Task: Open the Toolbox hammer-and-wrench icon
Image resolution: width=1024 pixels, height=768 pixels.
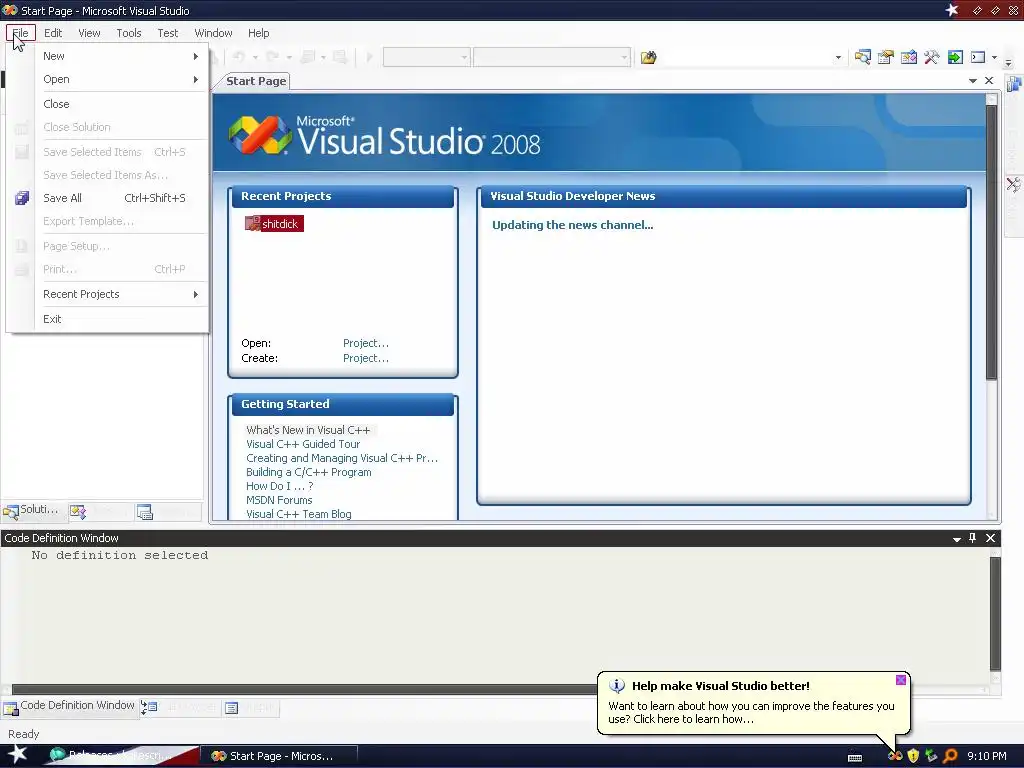Action: coord(932,57)
